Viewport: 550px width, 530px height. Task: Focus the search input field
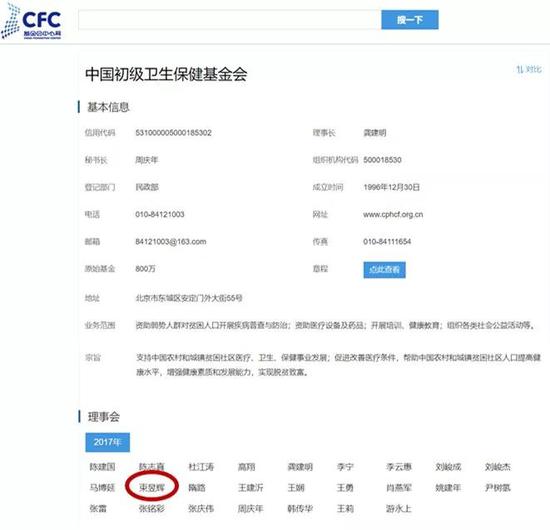pyautogui.click(x=229, y=20)
